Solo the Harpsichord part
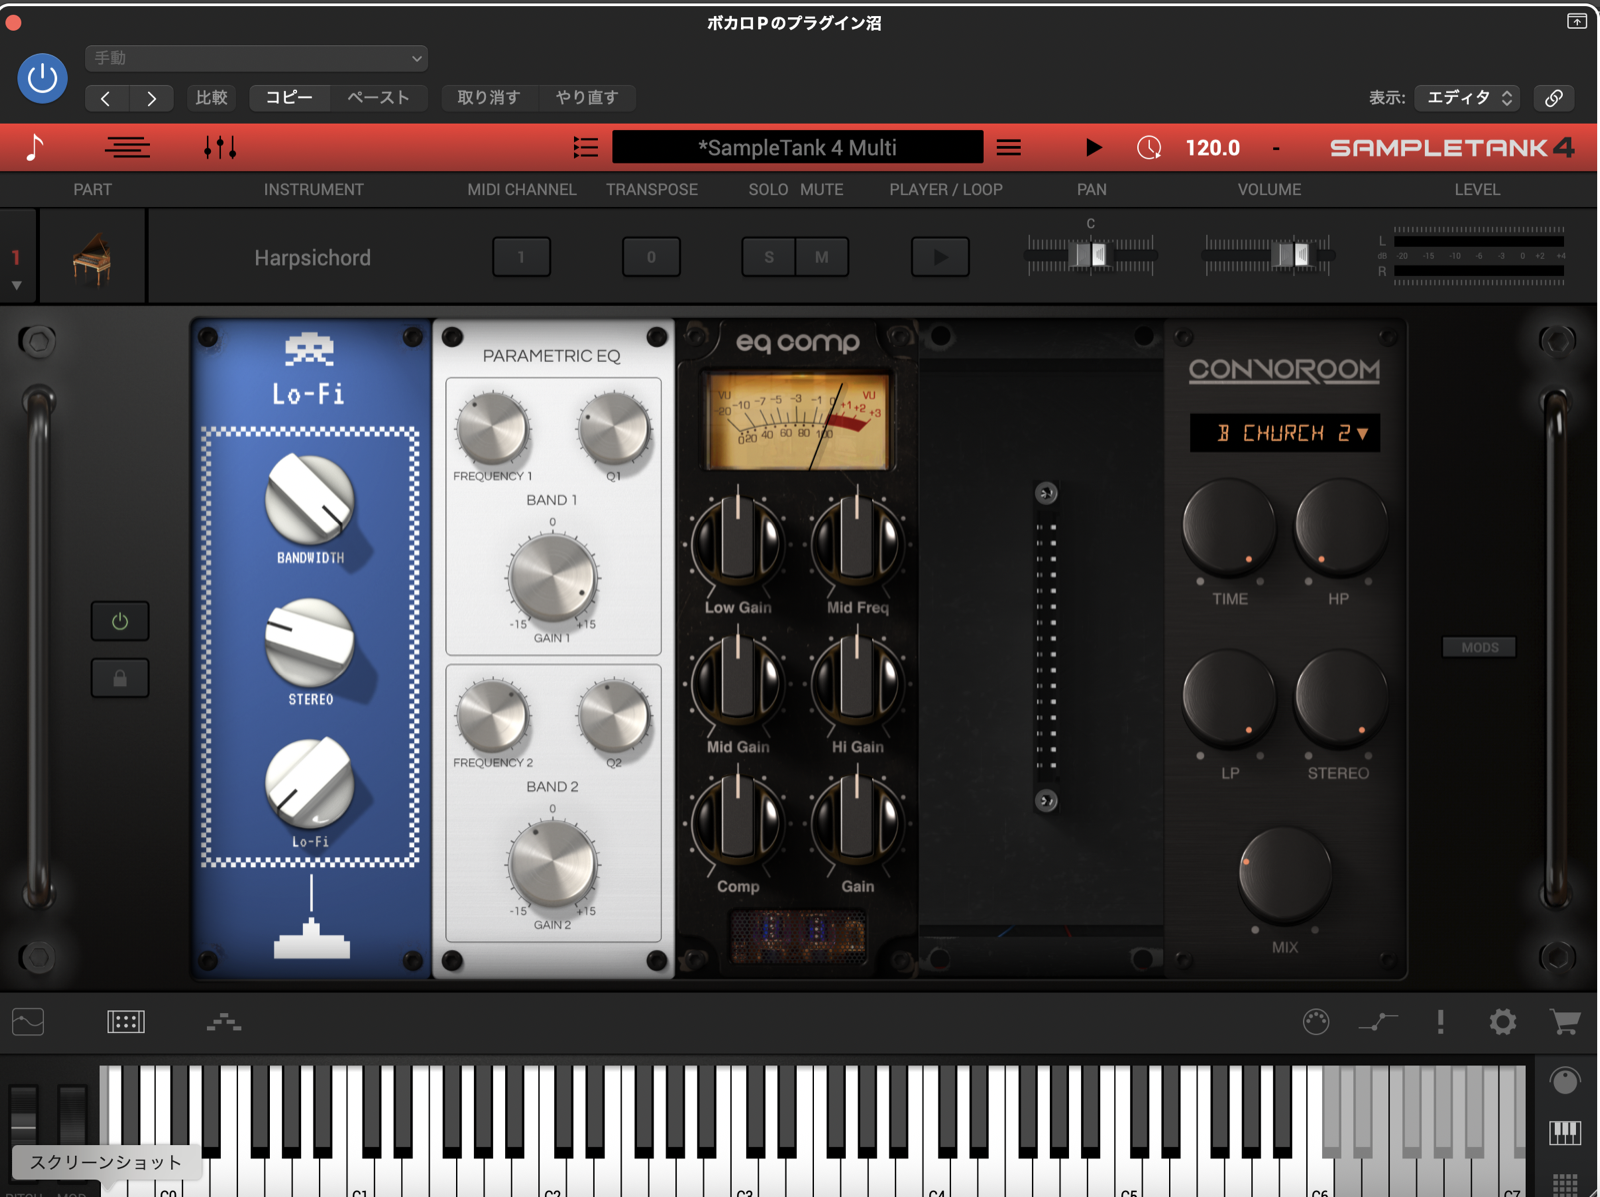 [769, 257]
